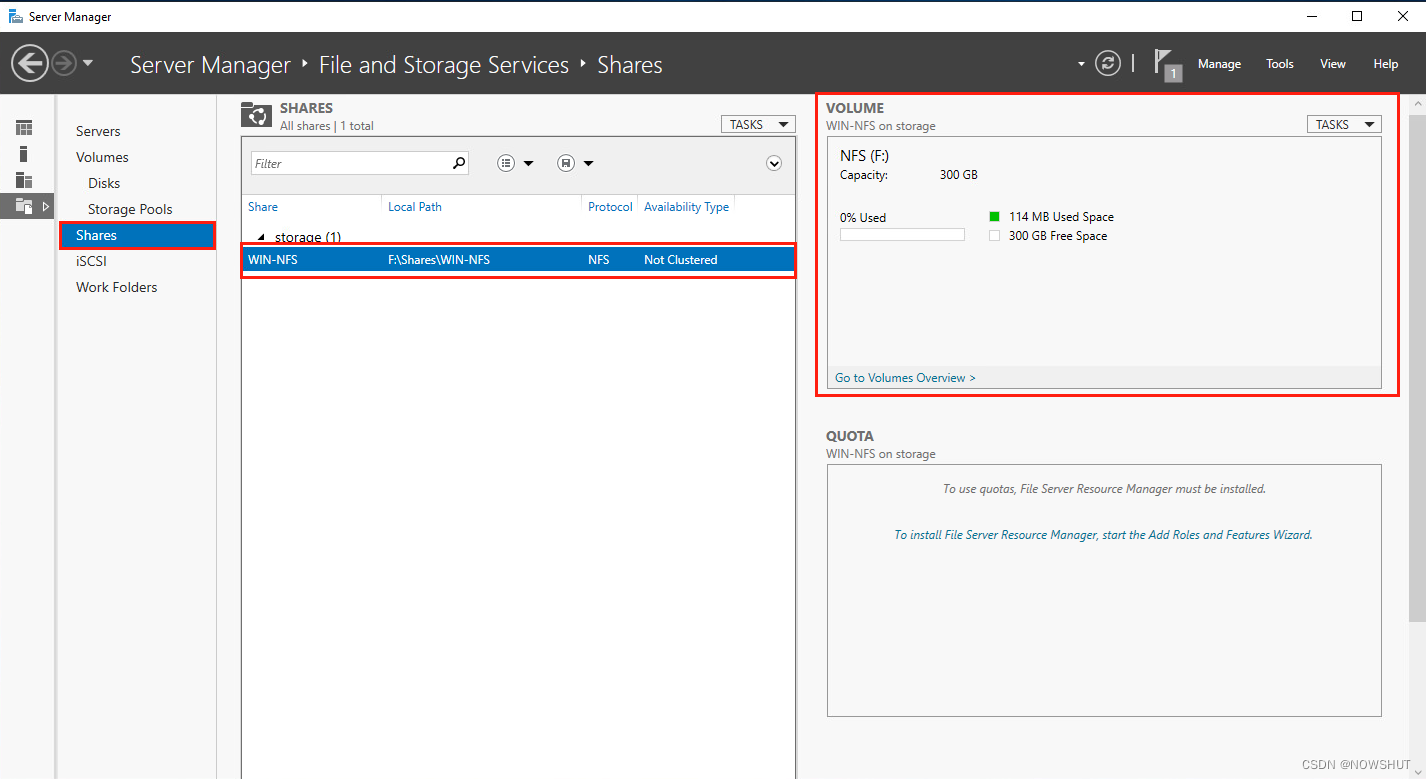Click the File and Storage Services sidebar icon
The height and width of the screenshot is (779, 1426).
[22, 206]
